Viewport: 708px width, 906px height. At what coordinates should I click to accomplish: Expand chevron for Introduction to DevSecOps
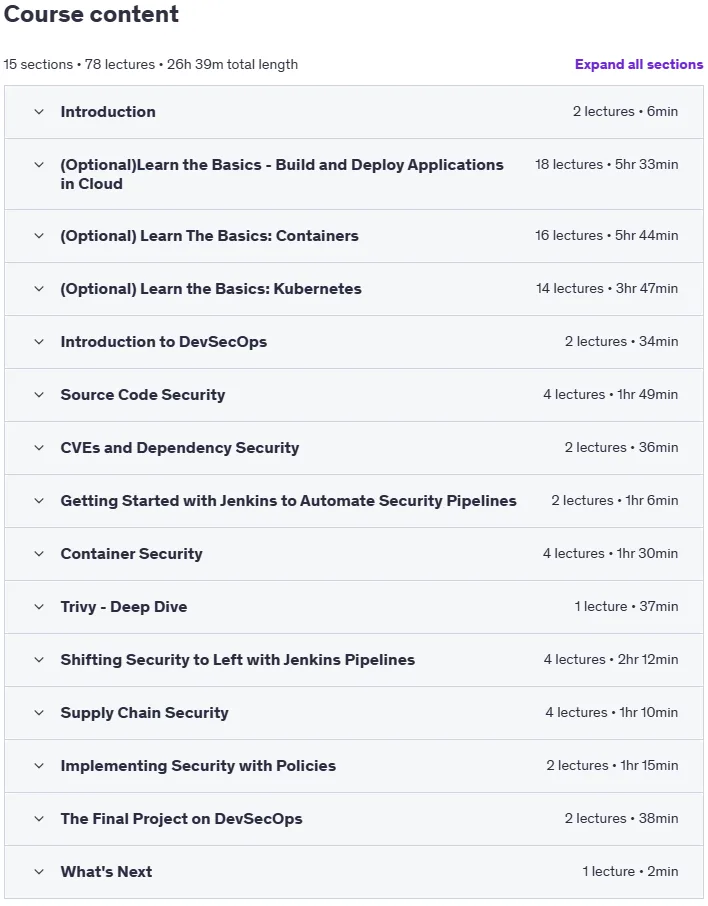pyautogui.click(x=39, y=341)
